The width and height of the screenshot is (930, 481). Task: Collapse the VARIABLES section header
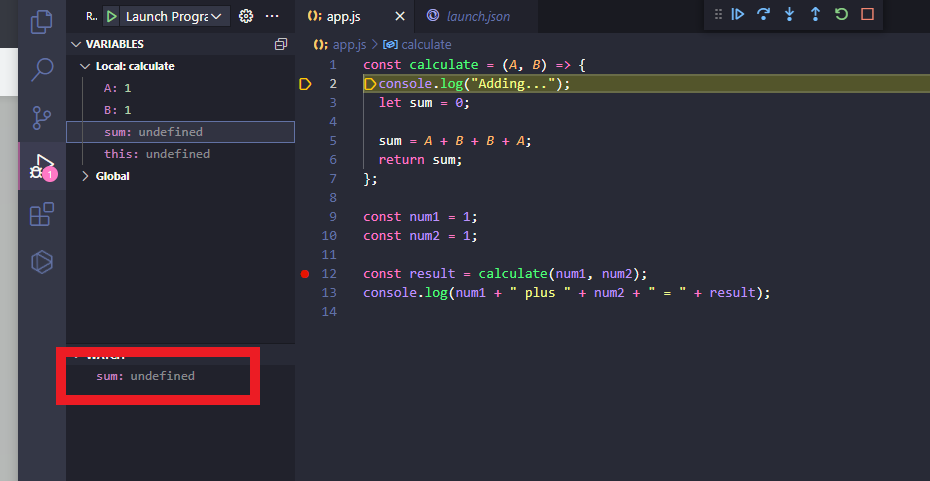114,44
